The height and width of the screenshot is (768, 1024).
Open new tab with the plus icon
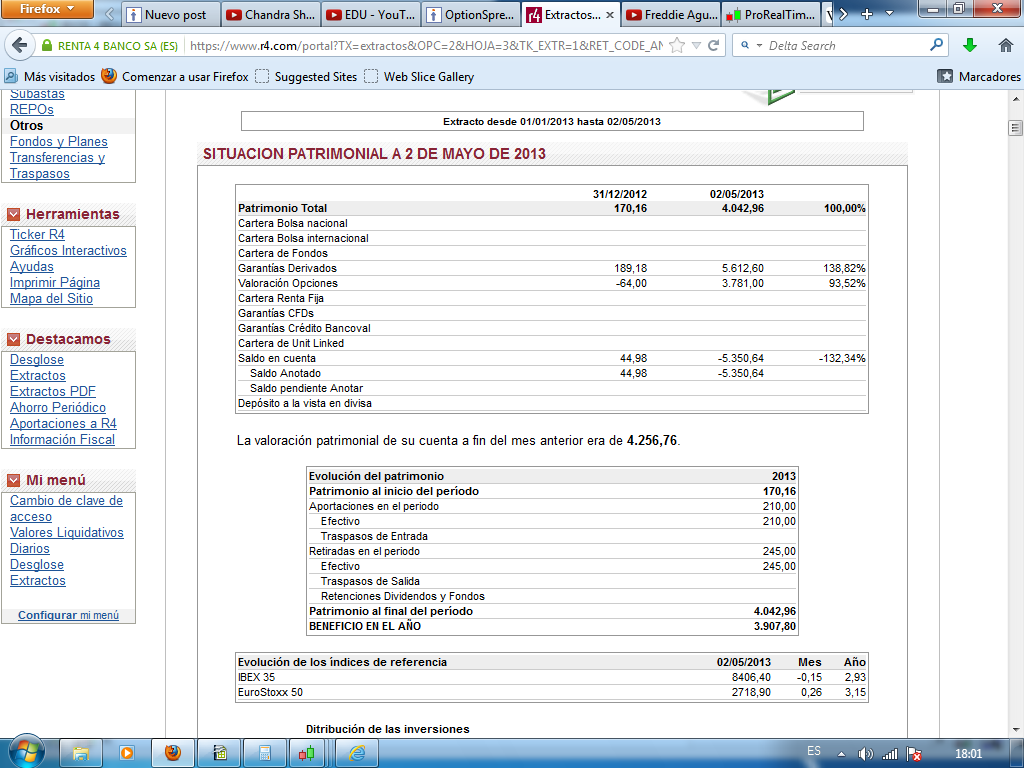click(867, 14)
